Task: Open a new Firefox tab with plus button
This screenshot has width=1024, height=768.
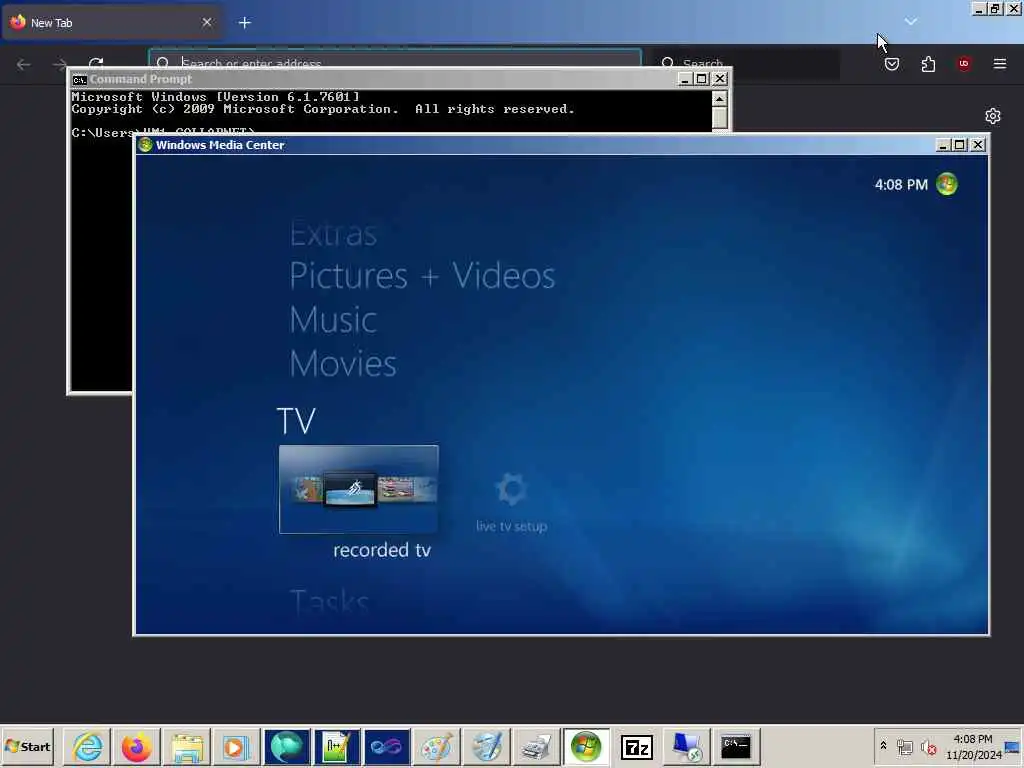Action: coord(245,23)
